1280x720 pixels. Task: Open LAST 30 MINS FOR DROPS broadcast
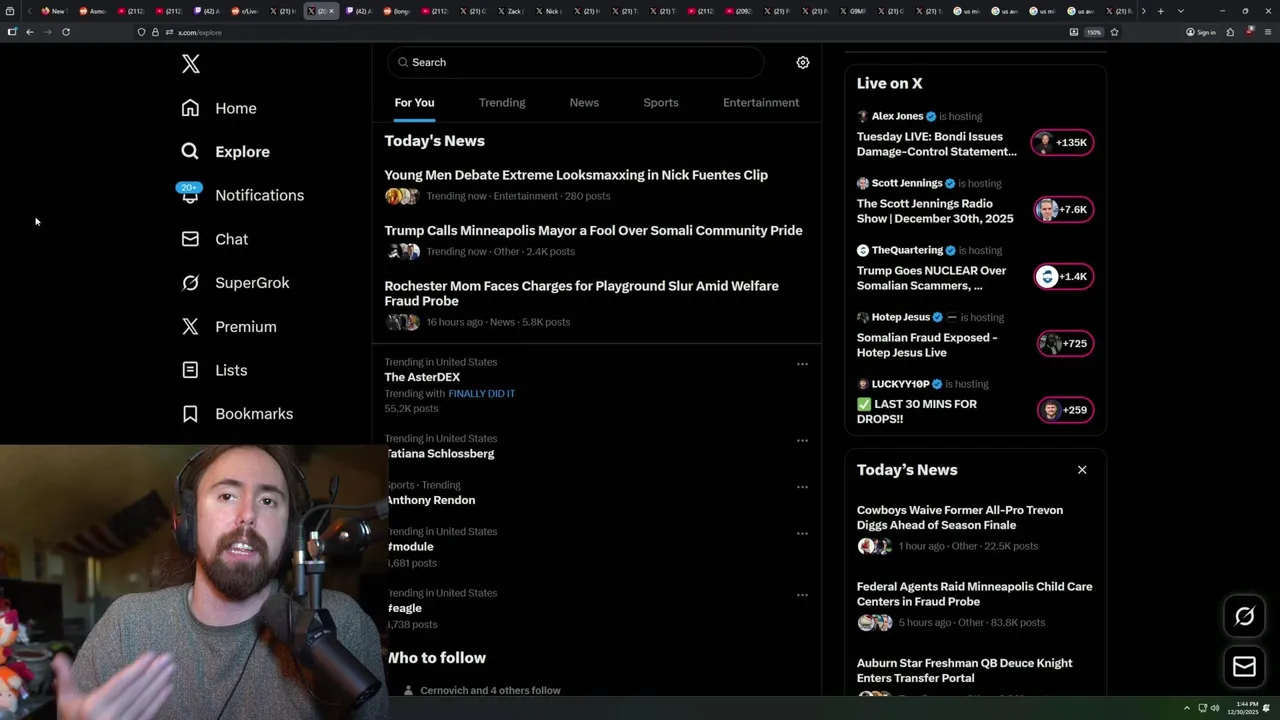[x=917, y=411]
